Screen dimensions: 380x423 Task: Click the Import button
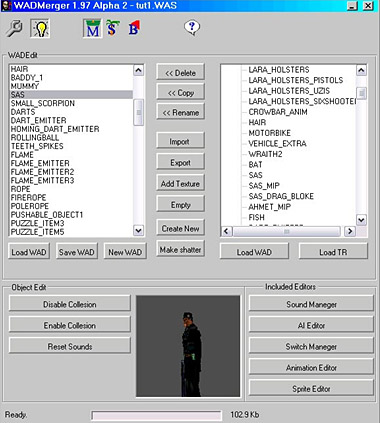tap(180, 141)
